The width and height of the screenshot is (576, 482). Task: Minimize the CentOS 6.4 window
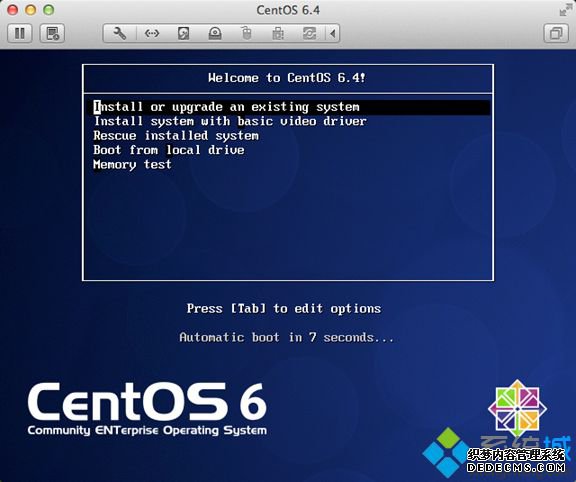31,10
